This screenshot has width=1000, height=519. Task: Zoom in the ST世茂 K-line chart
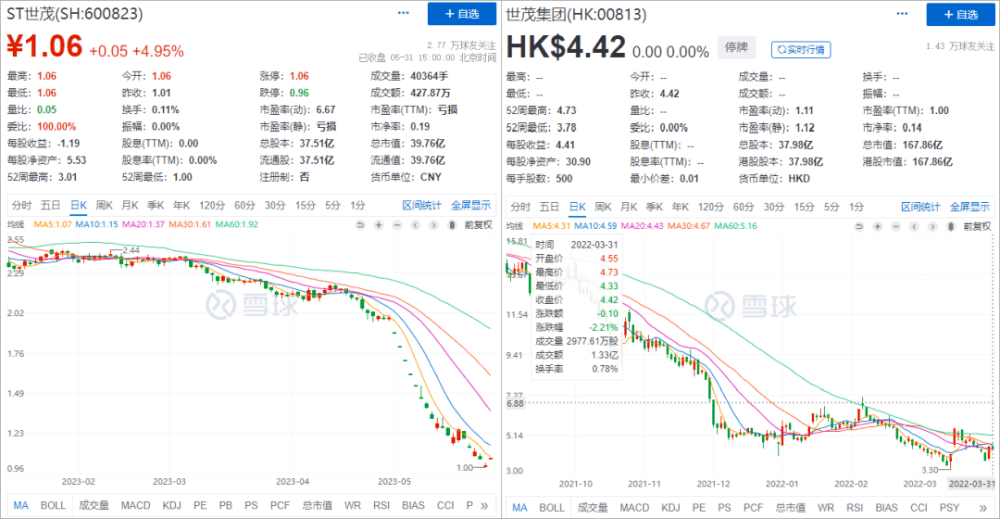(379, 225)
